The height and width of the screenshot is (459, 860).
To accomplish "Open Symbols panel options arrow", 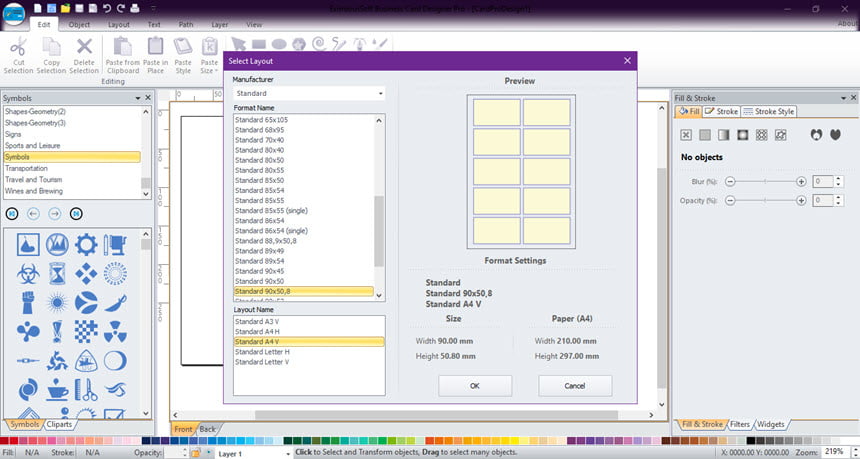I will pos(138,98).
